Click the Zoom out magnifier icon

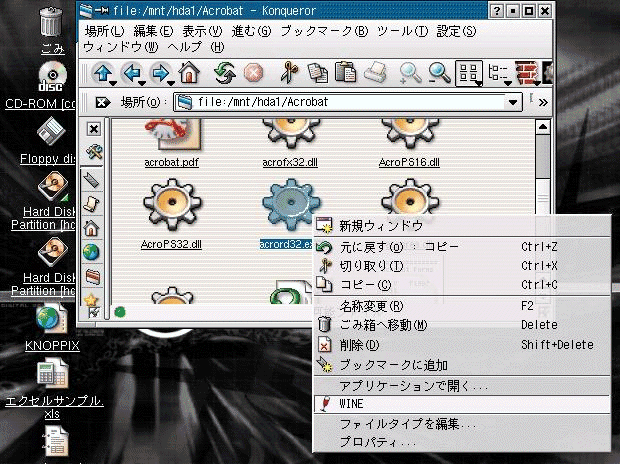tap(439, 73)
